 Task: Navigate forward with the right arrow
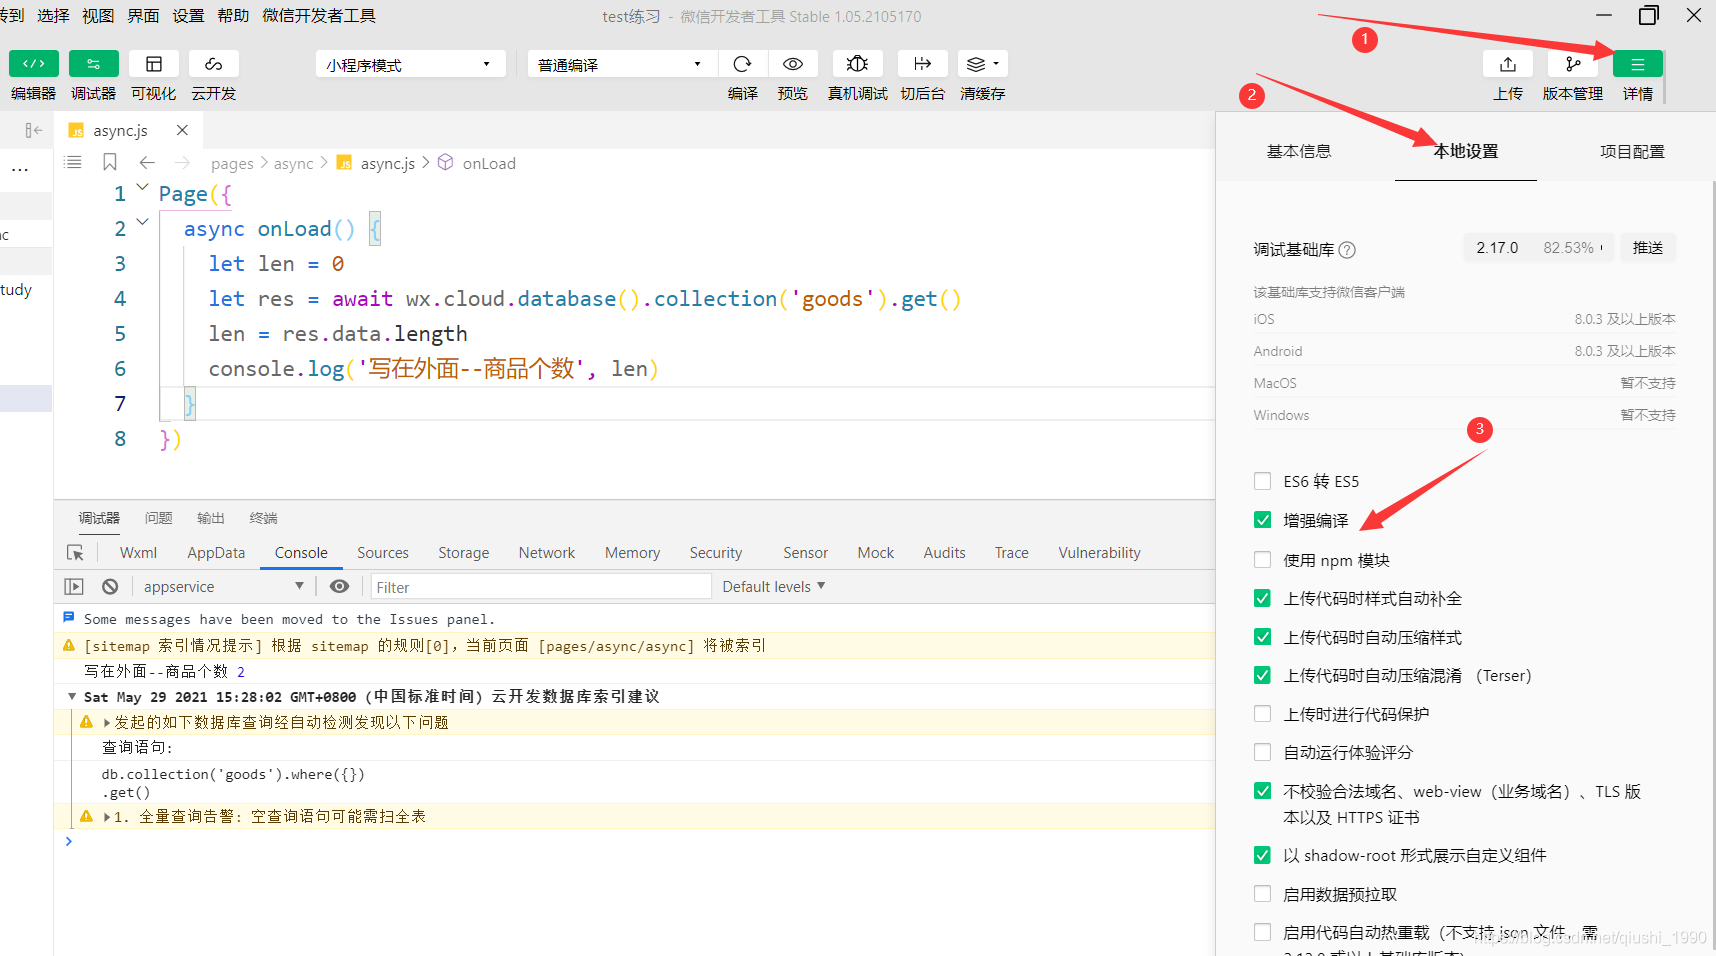pyautogui.click(x=182, y=162)
